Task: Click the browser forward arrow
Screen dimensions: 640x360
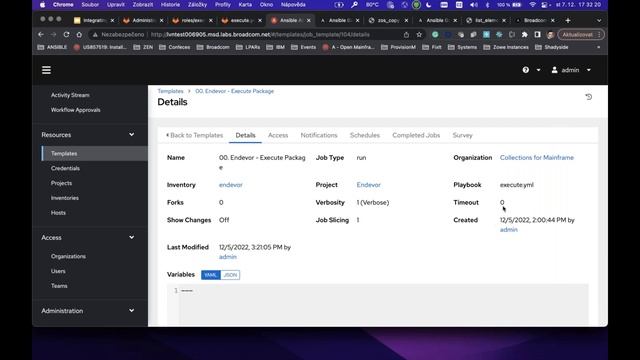Action: [53, 35]
